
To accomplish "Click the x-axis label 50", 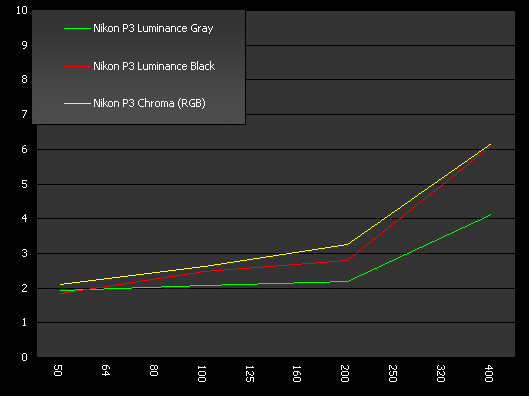I will pos(58,370).
